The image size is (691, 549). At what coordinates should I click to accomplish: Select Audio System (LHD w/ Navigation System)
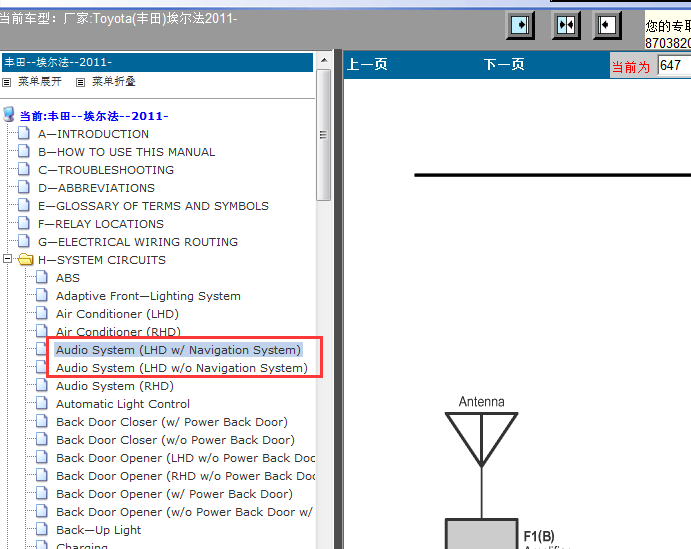pyautogui.click(x=178, y=350)
